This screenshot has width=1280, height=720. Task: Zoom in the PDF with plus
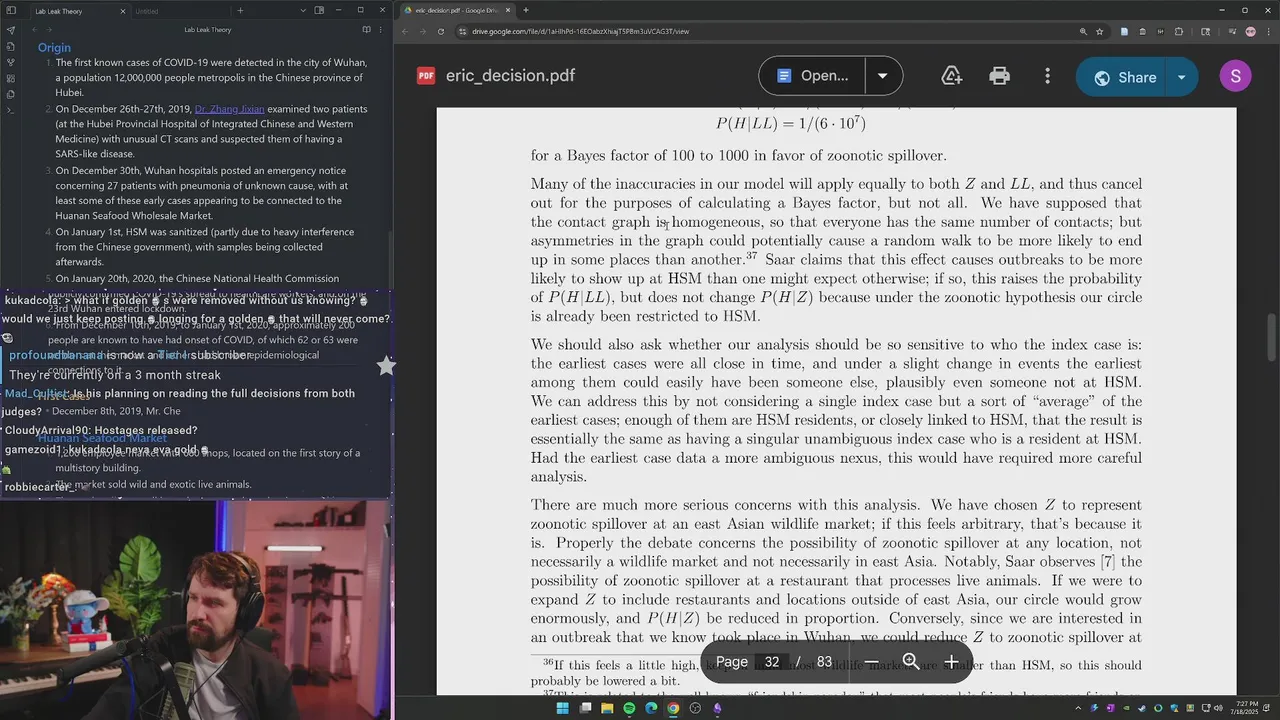951,662
